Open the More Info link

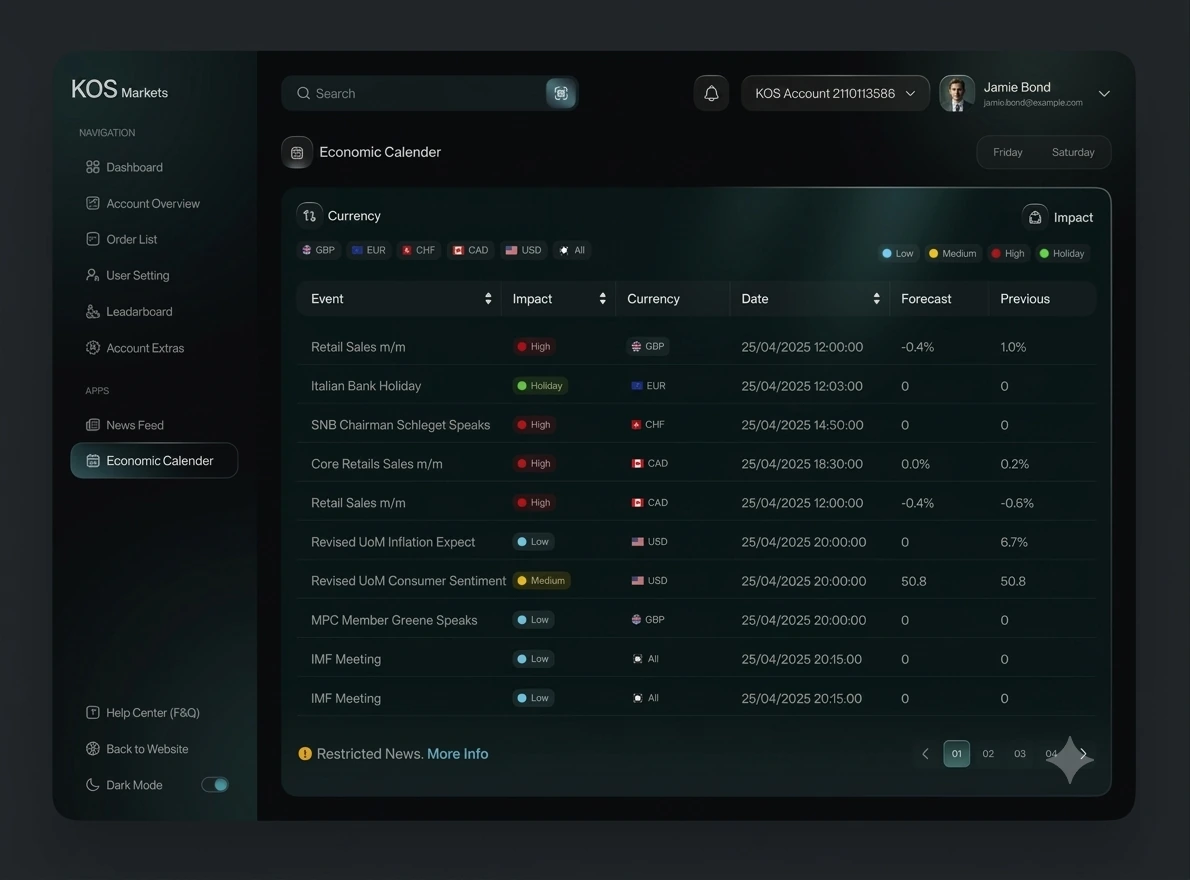(458, 754)
